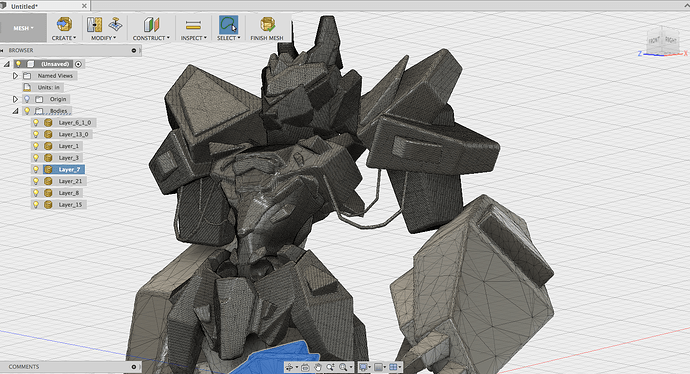Switch to the Untitled* document tab
The width and height of the screenshot is (690, 374).
tap(44, 6)
